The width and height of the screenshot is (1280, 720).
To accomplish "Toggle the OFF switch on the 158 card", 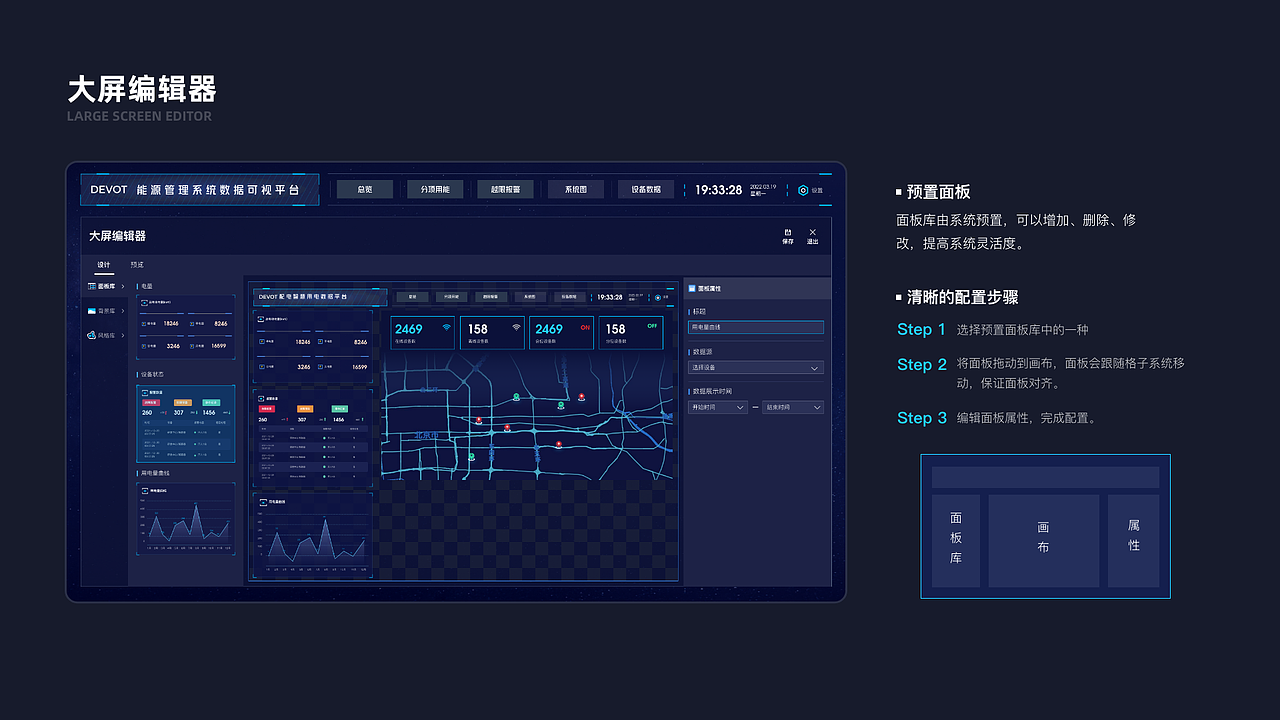I will 651,327.
